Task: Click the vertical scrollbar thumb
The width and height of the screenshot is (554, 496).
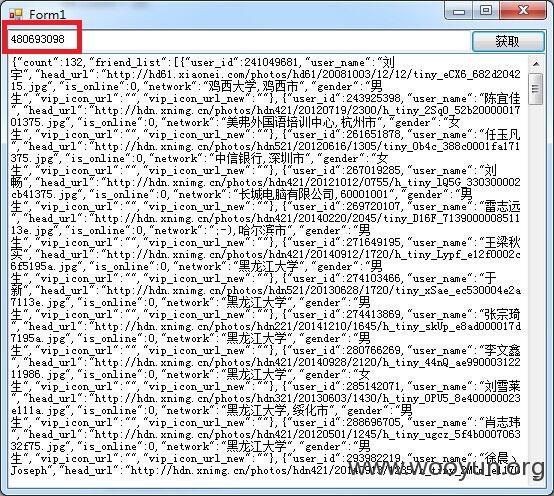Action: 536,89
